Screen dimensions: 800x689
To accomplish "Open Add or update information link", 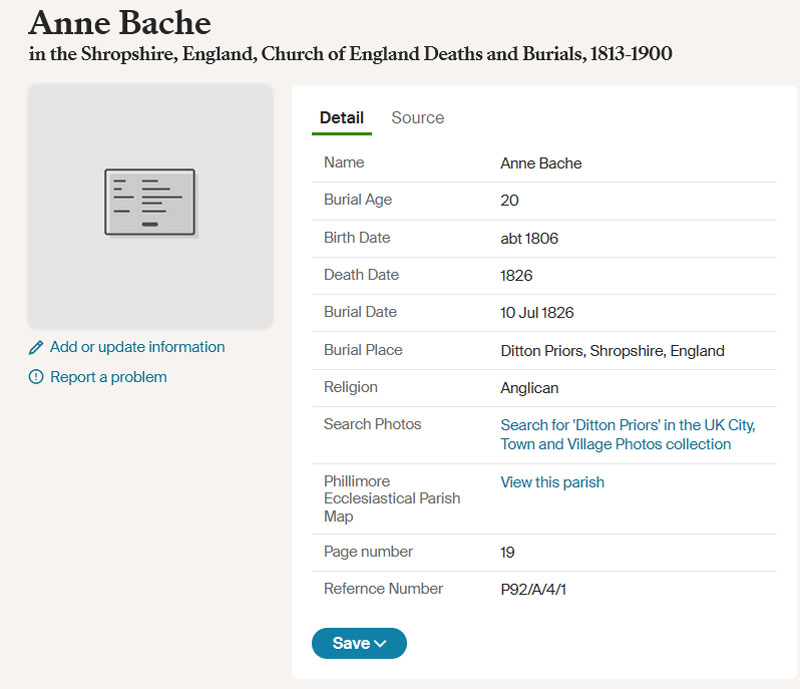I will 137,347.
